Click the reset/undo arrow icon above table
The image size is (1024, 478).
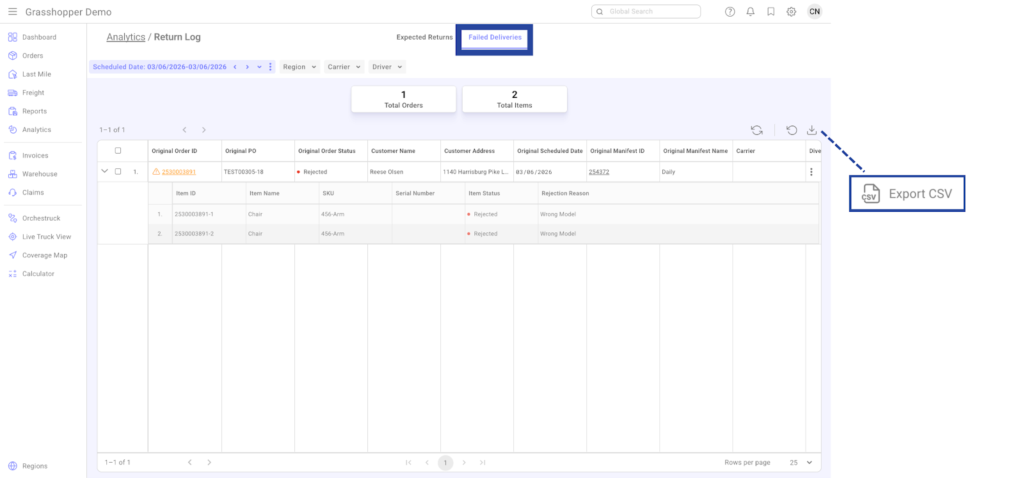791,130
